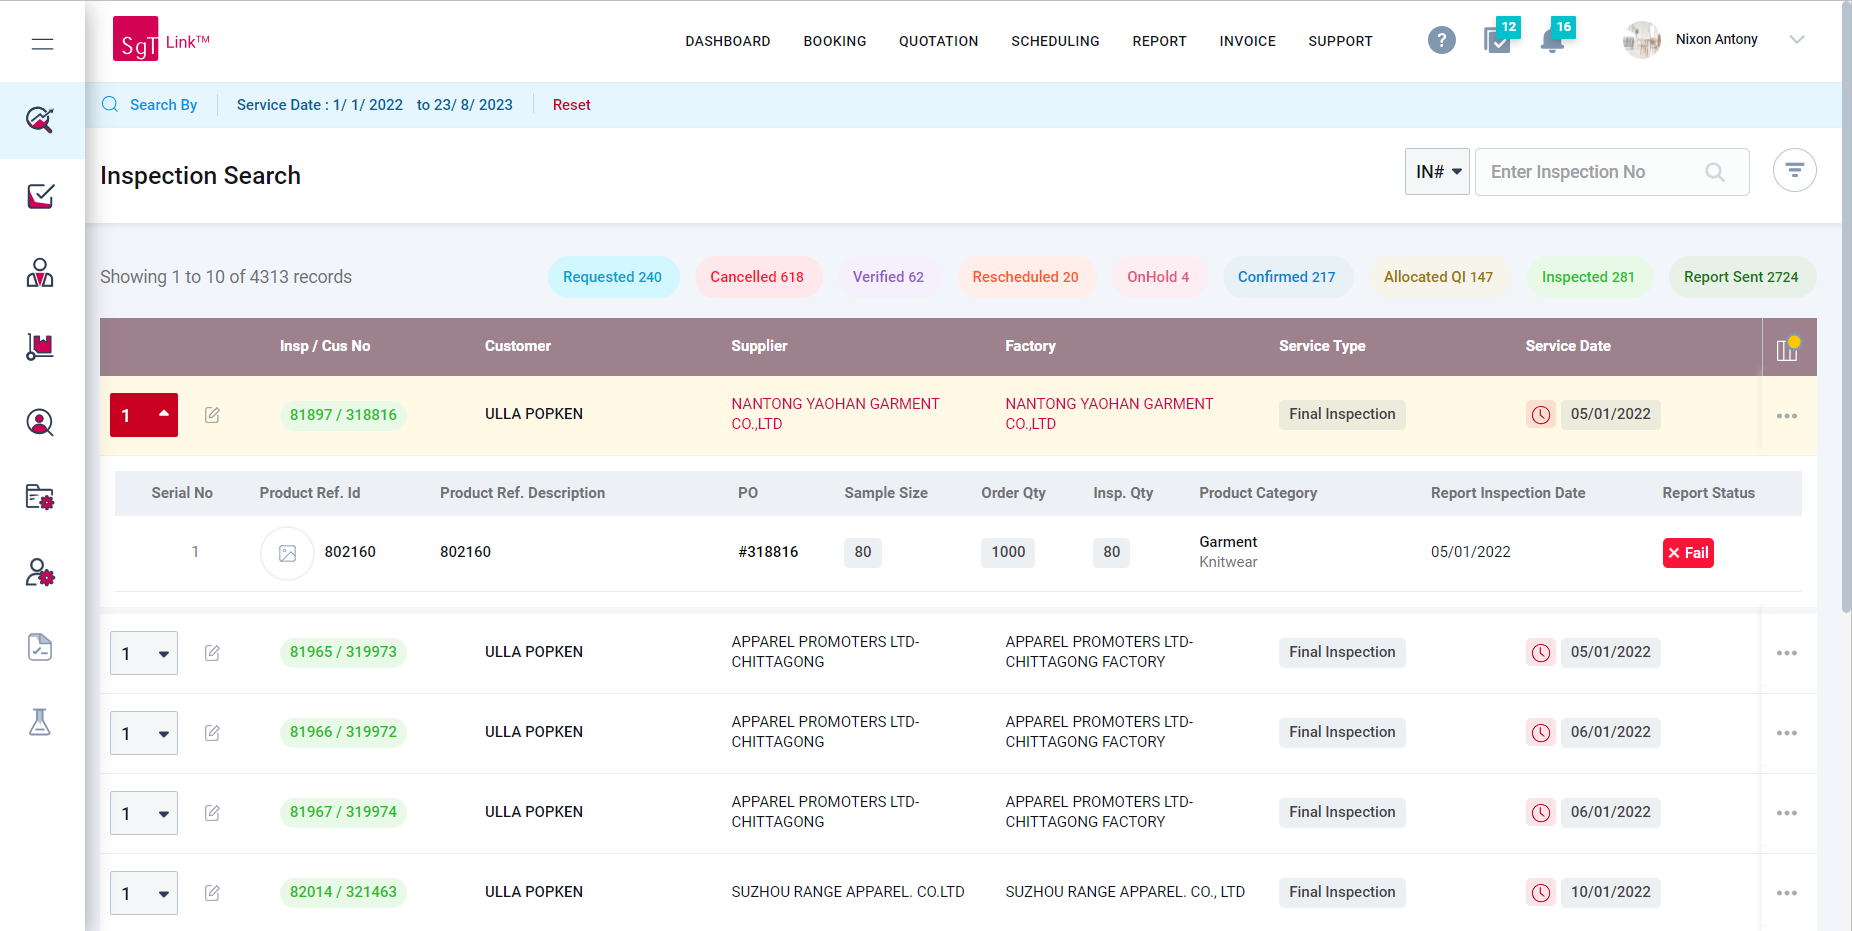The width and height of the screenshot is (1852, 931).
Task: Toggle the Cancelled 618 status filter
Action: [756, 277]
